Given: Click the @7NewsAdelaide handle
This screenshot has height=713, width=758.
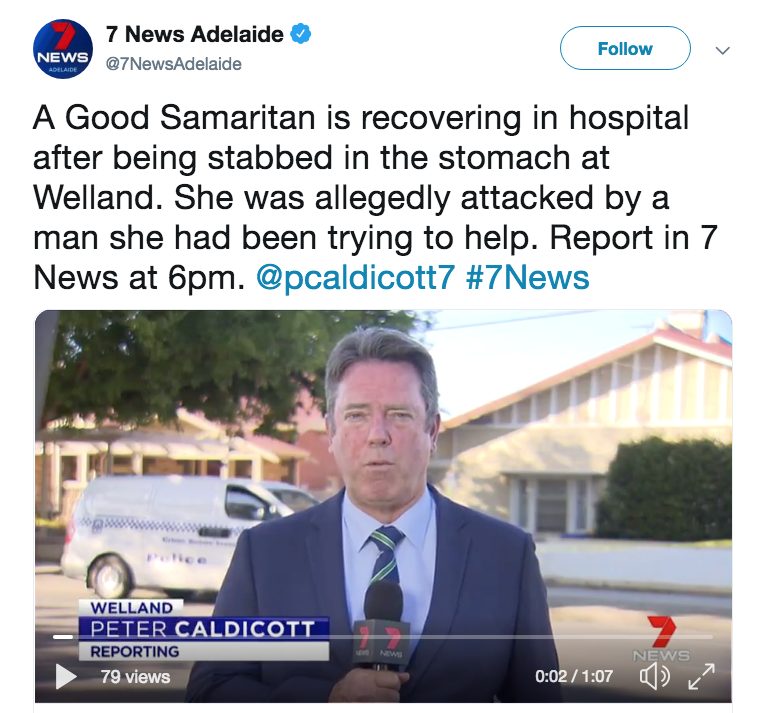Looking at the screenshot, I should (174, 64).
